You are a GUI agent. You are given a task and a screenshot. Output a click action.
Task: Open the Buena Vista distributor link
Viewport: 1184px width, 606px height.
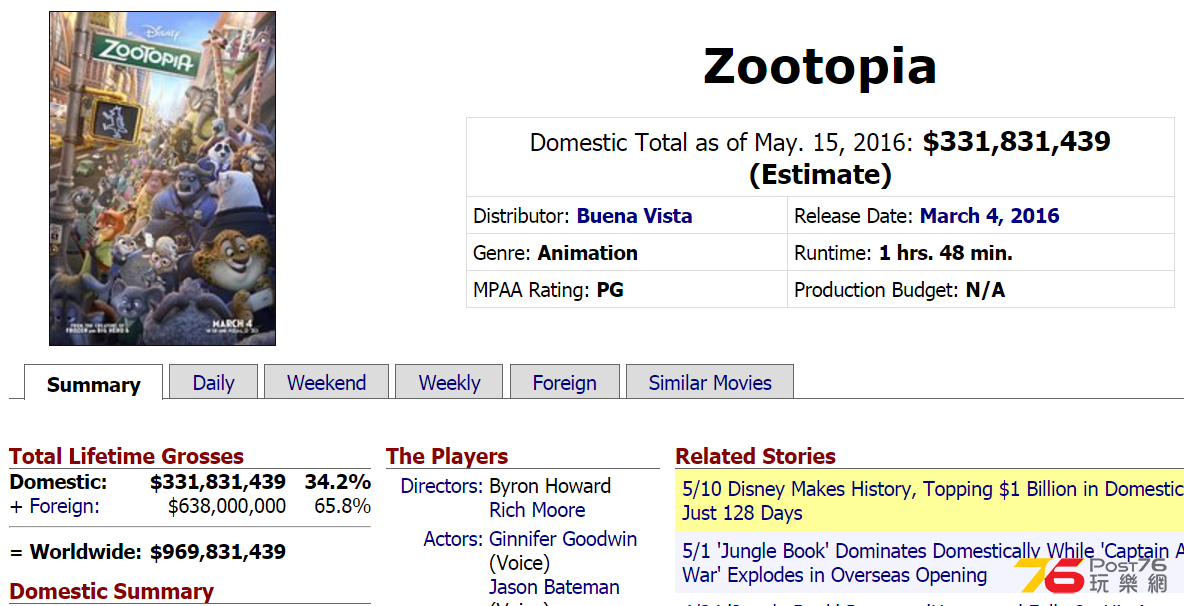coord(634,216)
